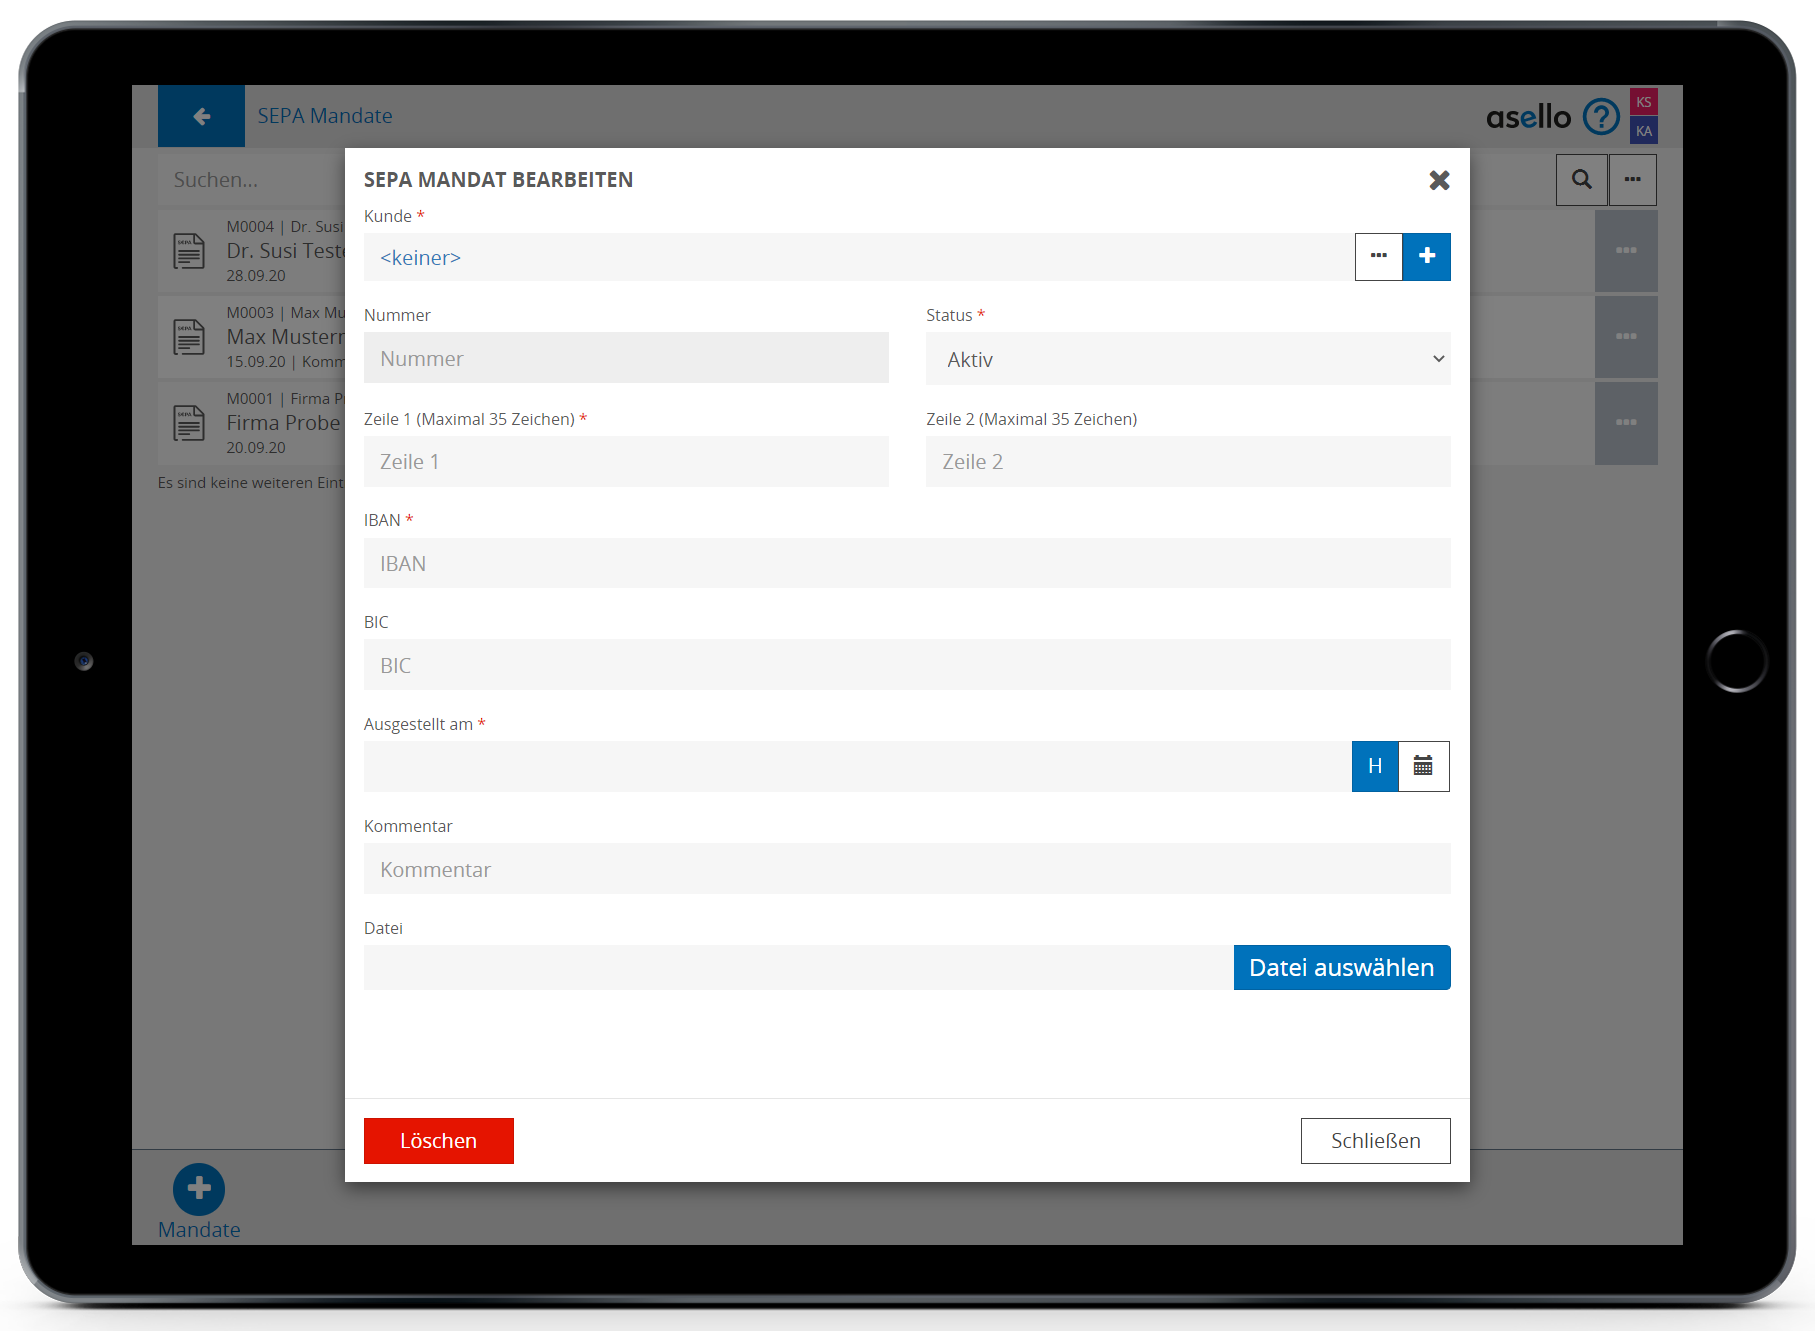1815x1331 pixels.
Task: Click into the Zeile 1 text field
Action: [x=626, y=462]
